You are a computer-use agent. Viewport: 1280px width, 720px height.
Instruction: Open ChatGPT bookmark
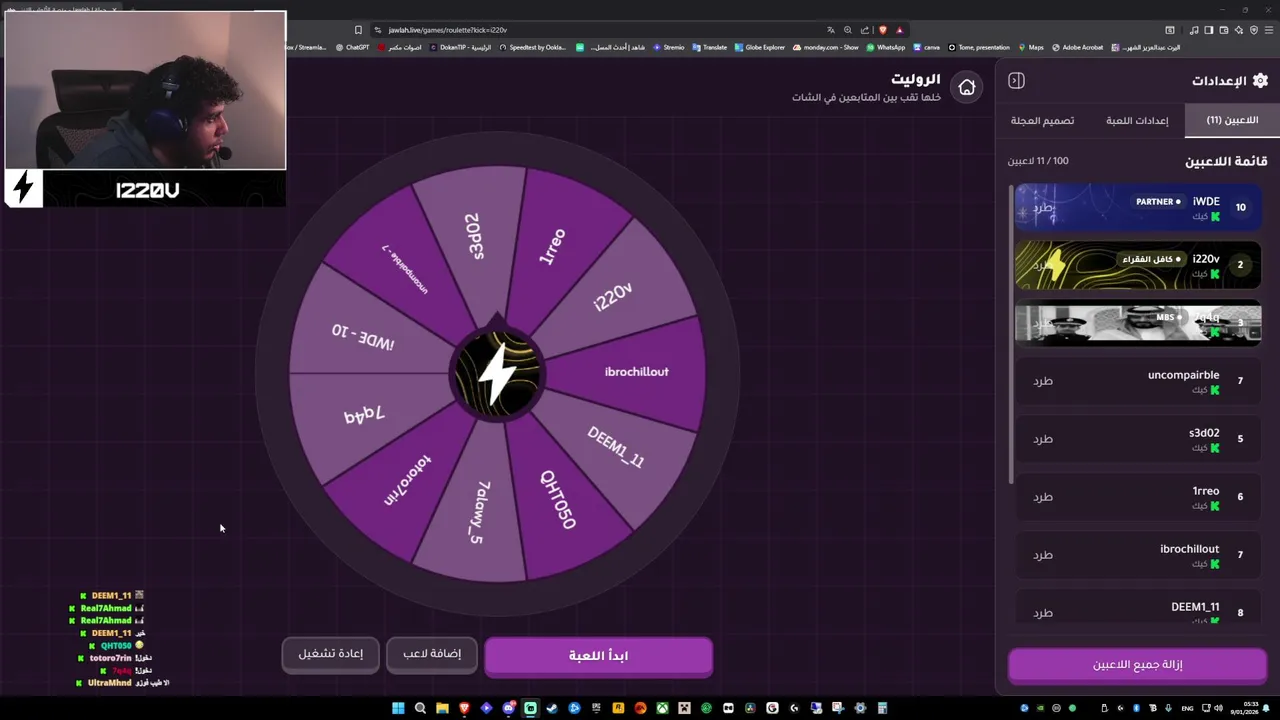[353, 47]
